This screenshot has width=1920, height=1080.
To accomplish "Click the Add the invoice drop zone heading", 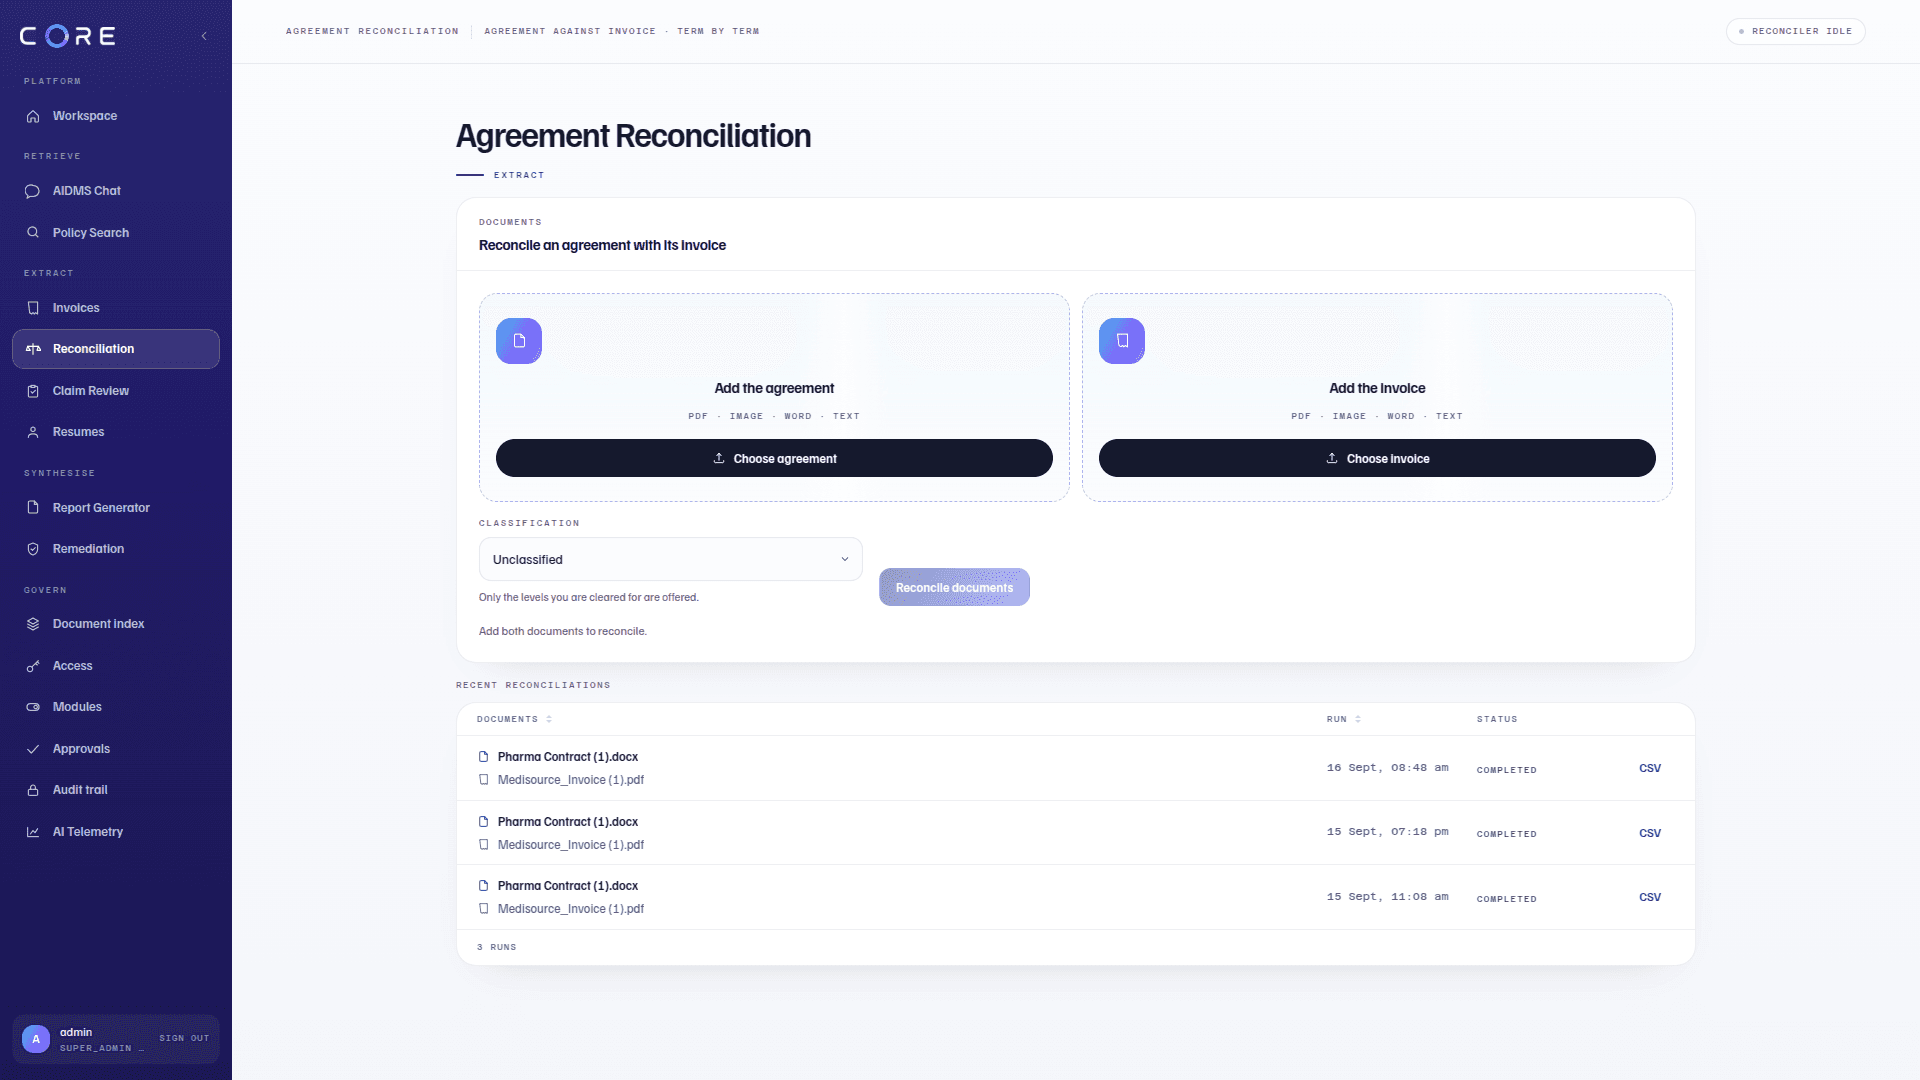I will [1377, 388].
